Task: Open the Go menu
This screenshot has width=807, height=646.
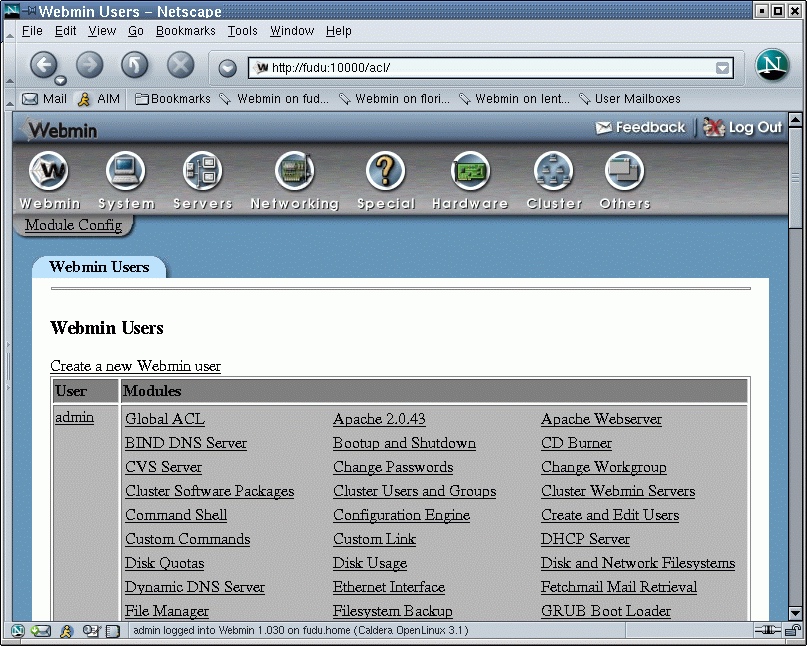Action: [x=135, y=31]
